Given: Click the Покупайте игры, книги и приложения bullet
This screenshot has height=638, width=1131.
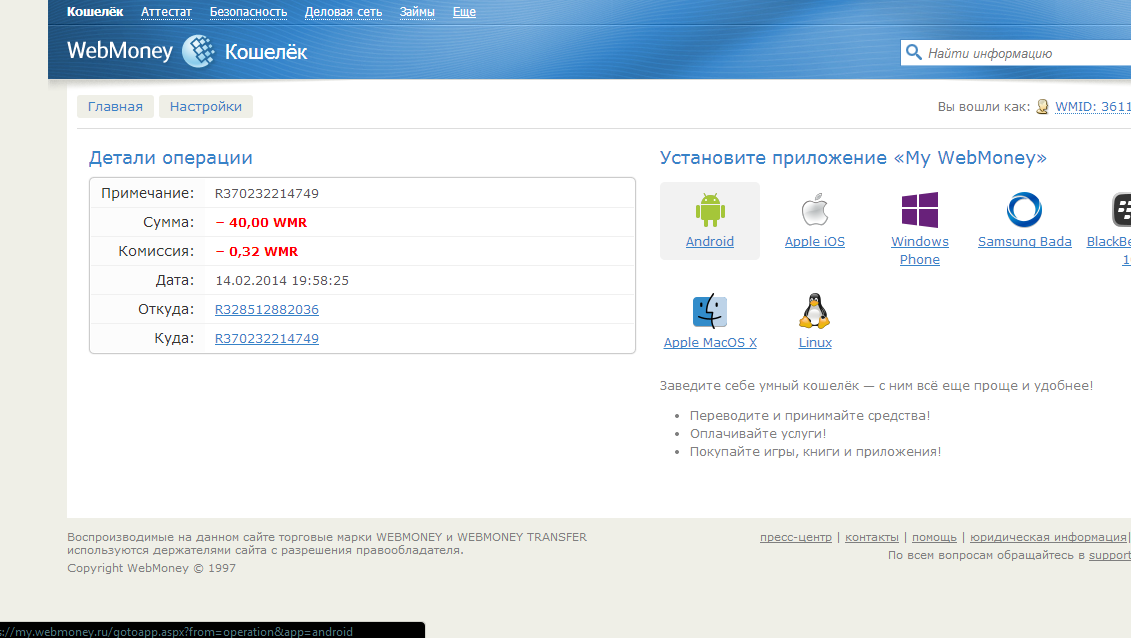Looking at the screenshot, I should [x=815, y=451].
